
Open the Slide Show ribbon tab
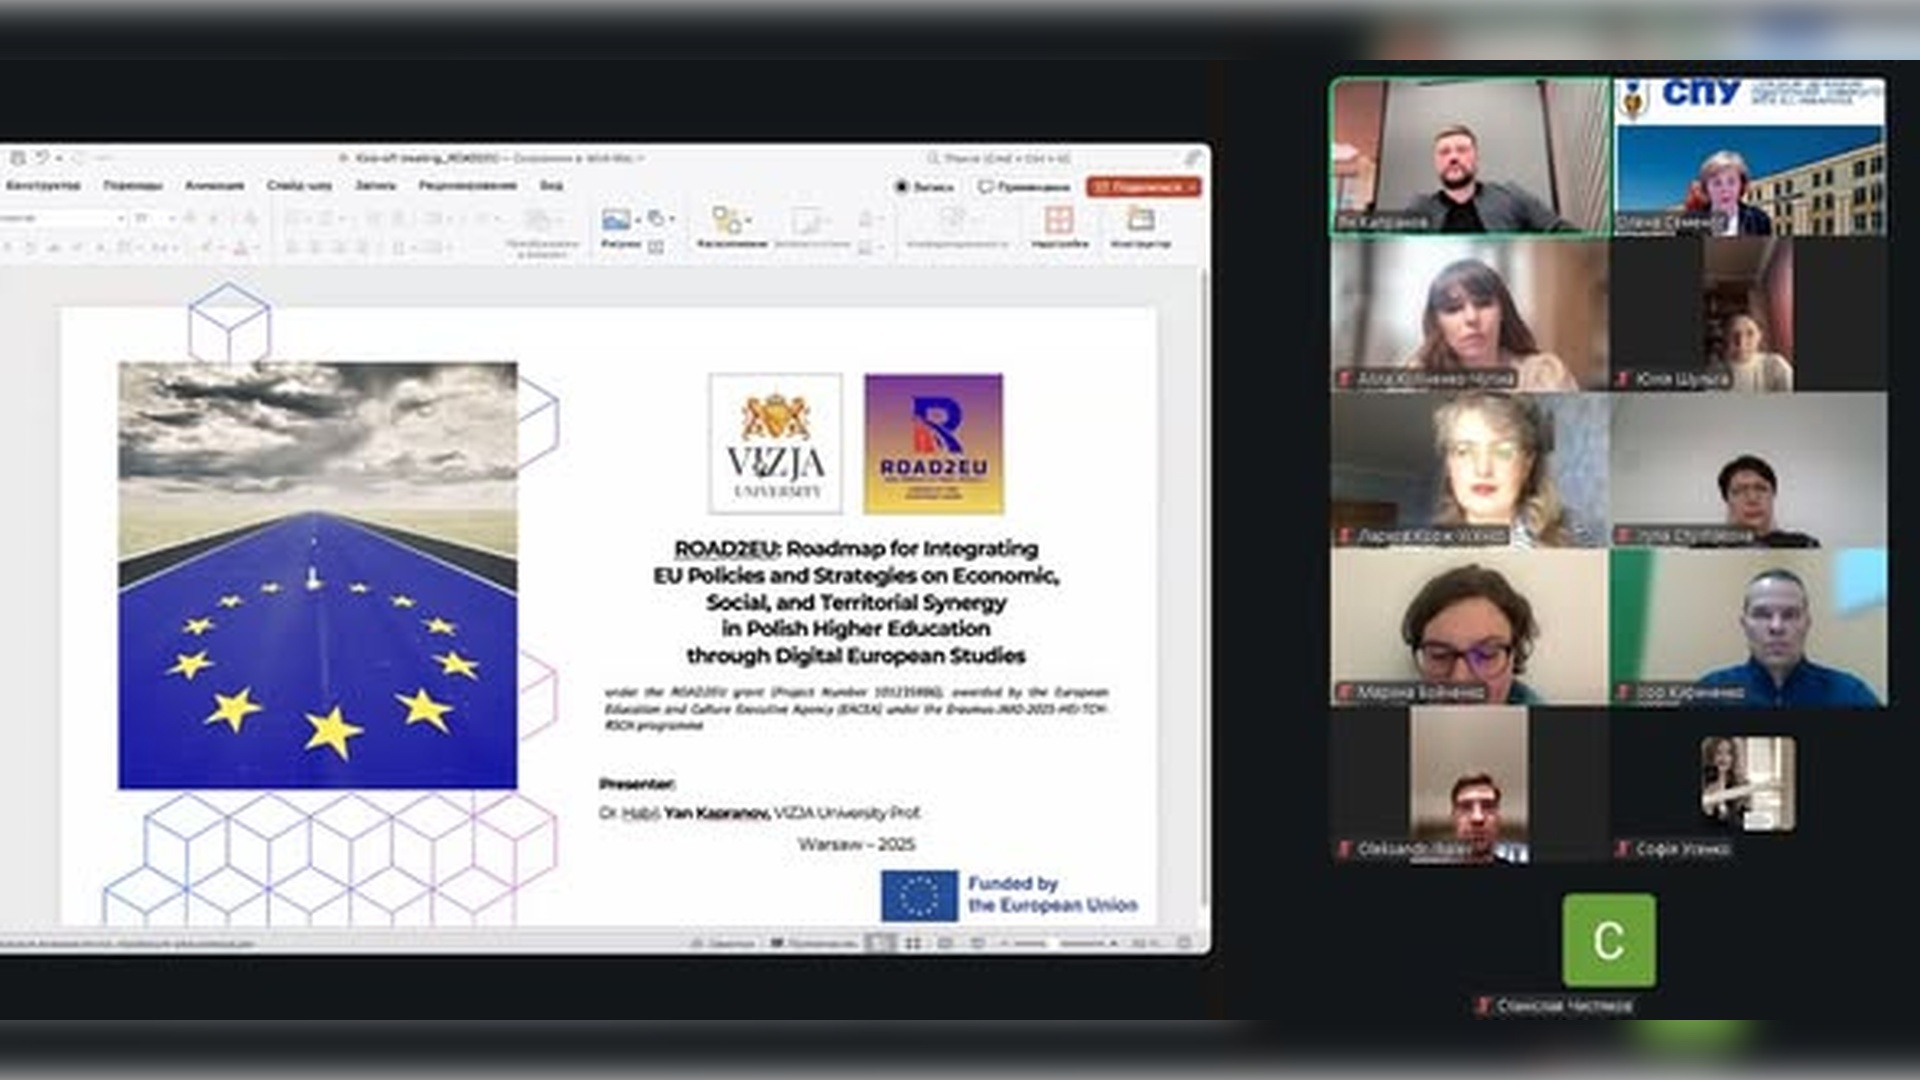(x=299, y=186)
